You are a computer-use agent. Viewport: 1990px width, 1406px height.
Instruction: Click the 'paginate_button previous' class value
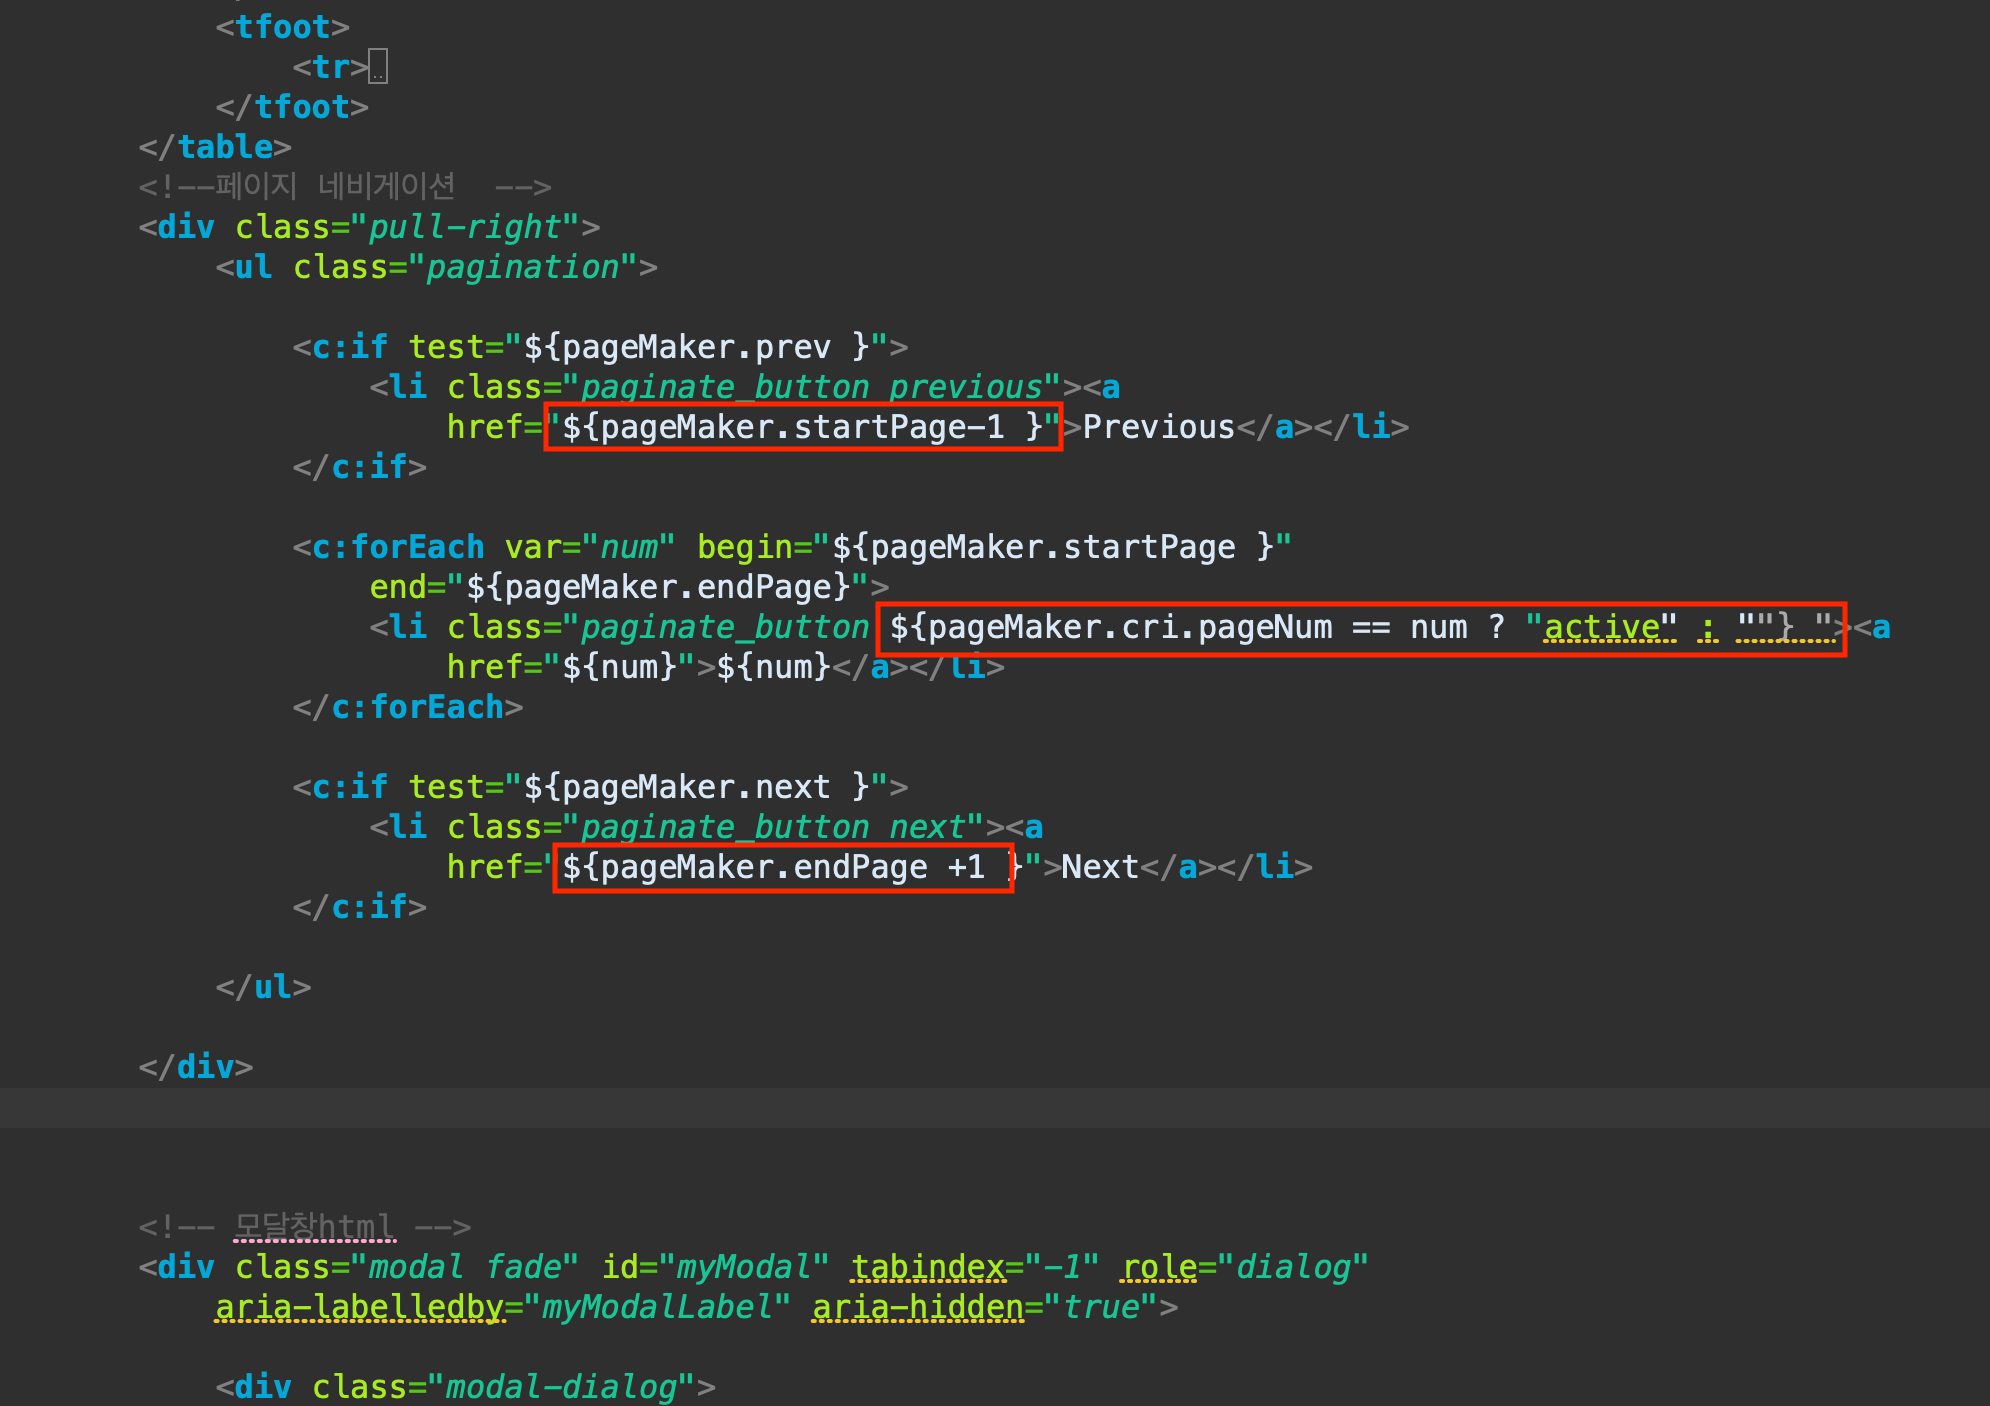coord(810,387)
